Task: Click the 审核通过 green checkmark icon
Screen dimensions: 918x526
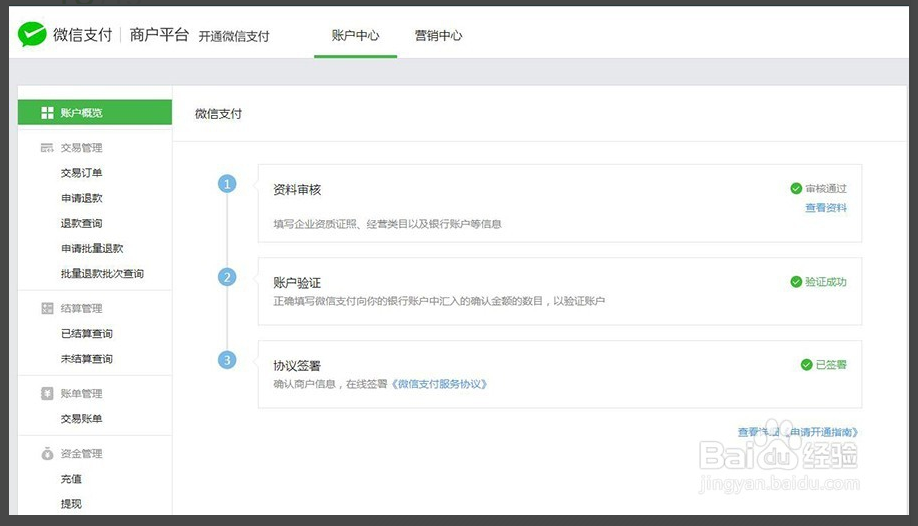Action: pyautogui.click(x=796, y=188)
